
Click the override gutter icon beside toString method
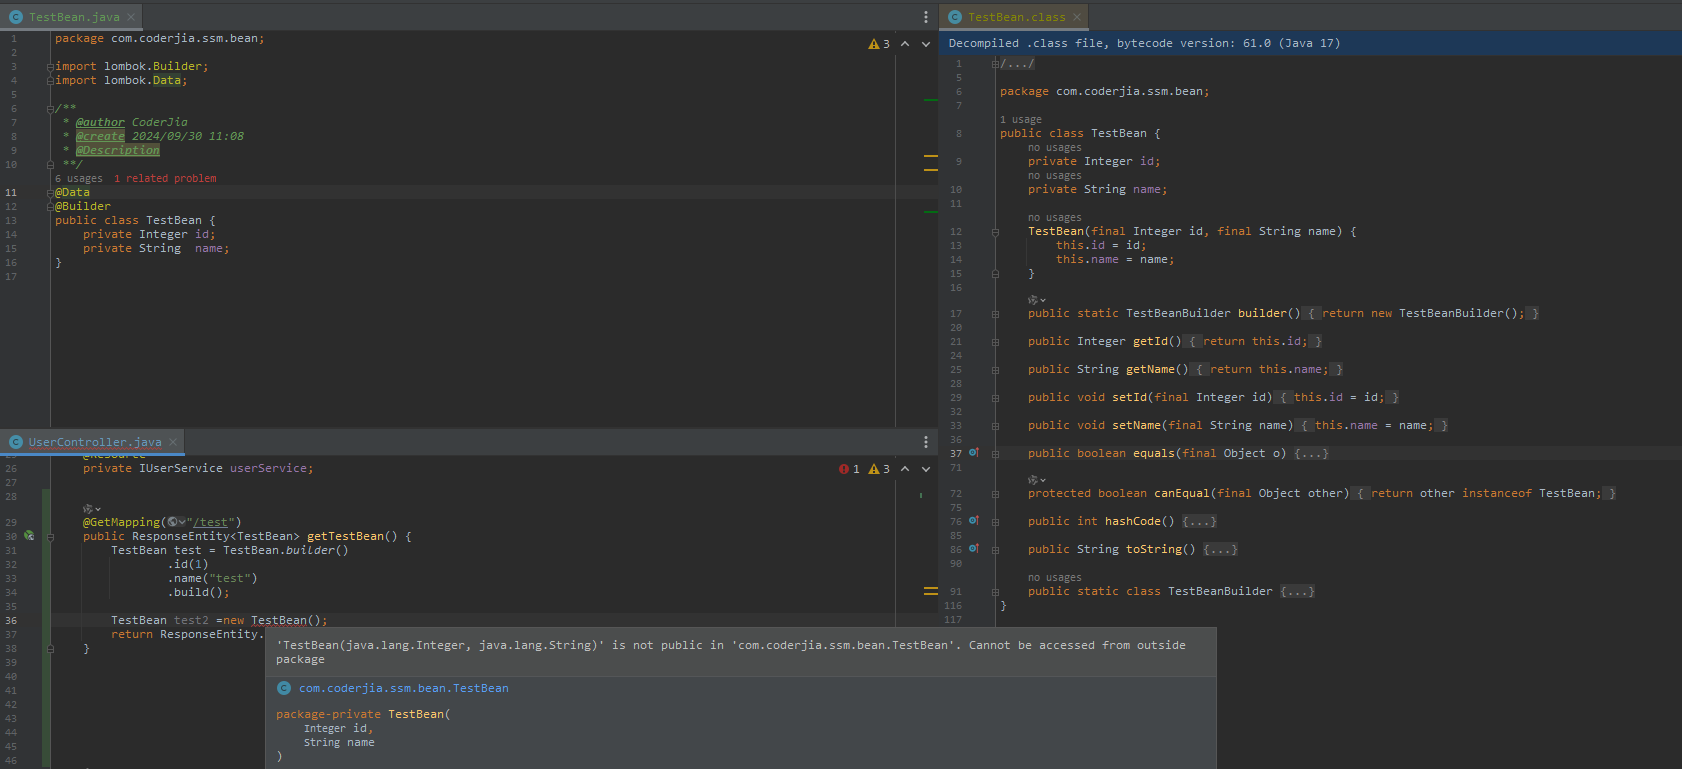[973, 549]
